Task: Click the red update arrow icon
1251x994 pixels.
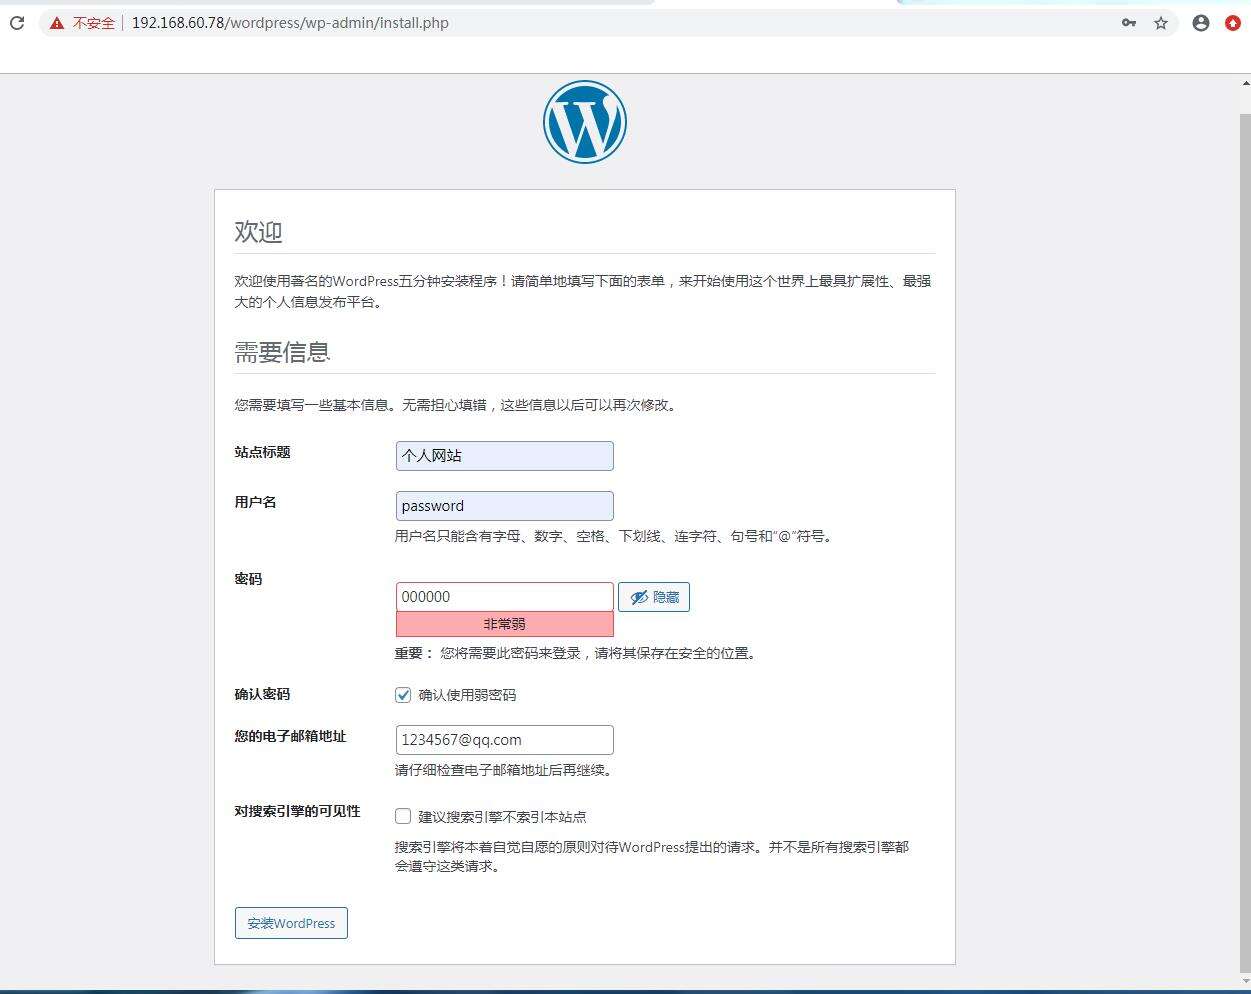Action: [1233, 23]
